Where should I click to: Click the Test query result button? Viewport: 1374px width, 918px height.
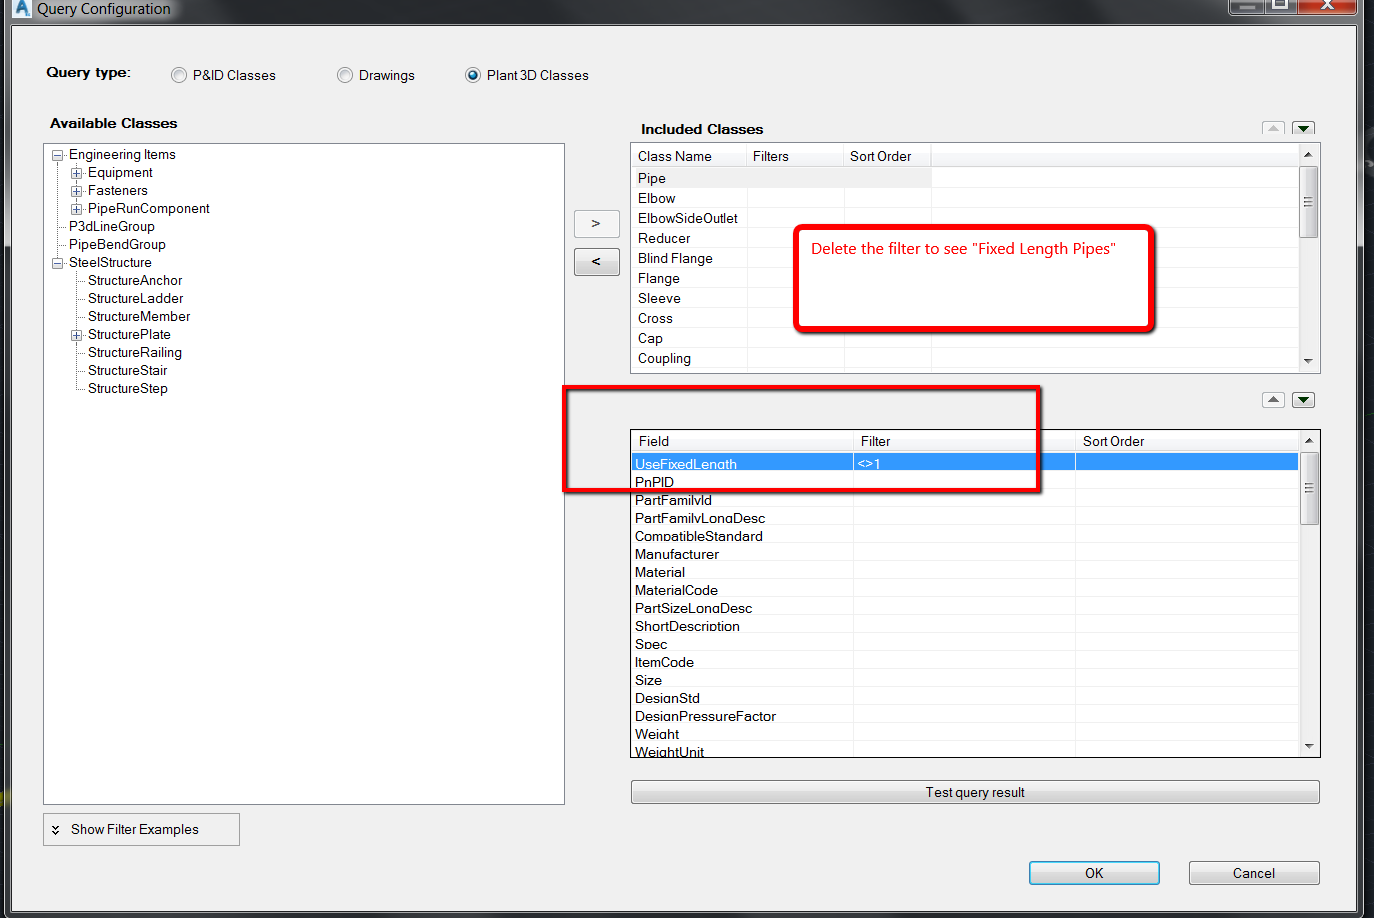pyautogui.click(x=974, y=792)
